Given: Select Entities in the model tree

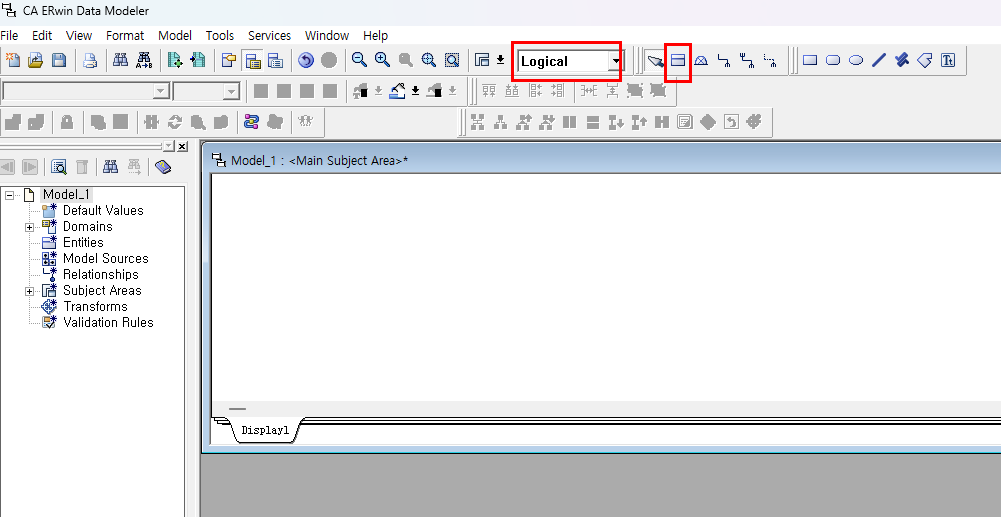Looking at the screenshot, I should [83, 243].
